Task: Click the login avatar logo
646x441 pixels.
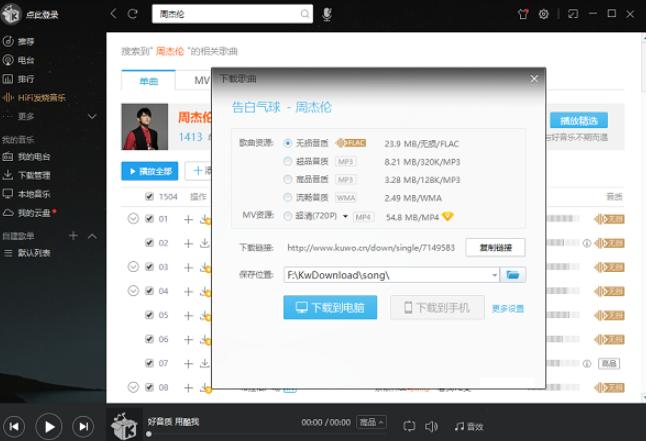Action: (x=11, y=14)
